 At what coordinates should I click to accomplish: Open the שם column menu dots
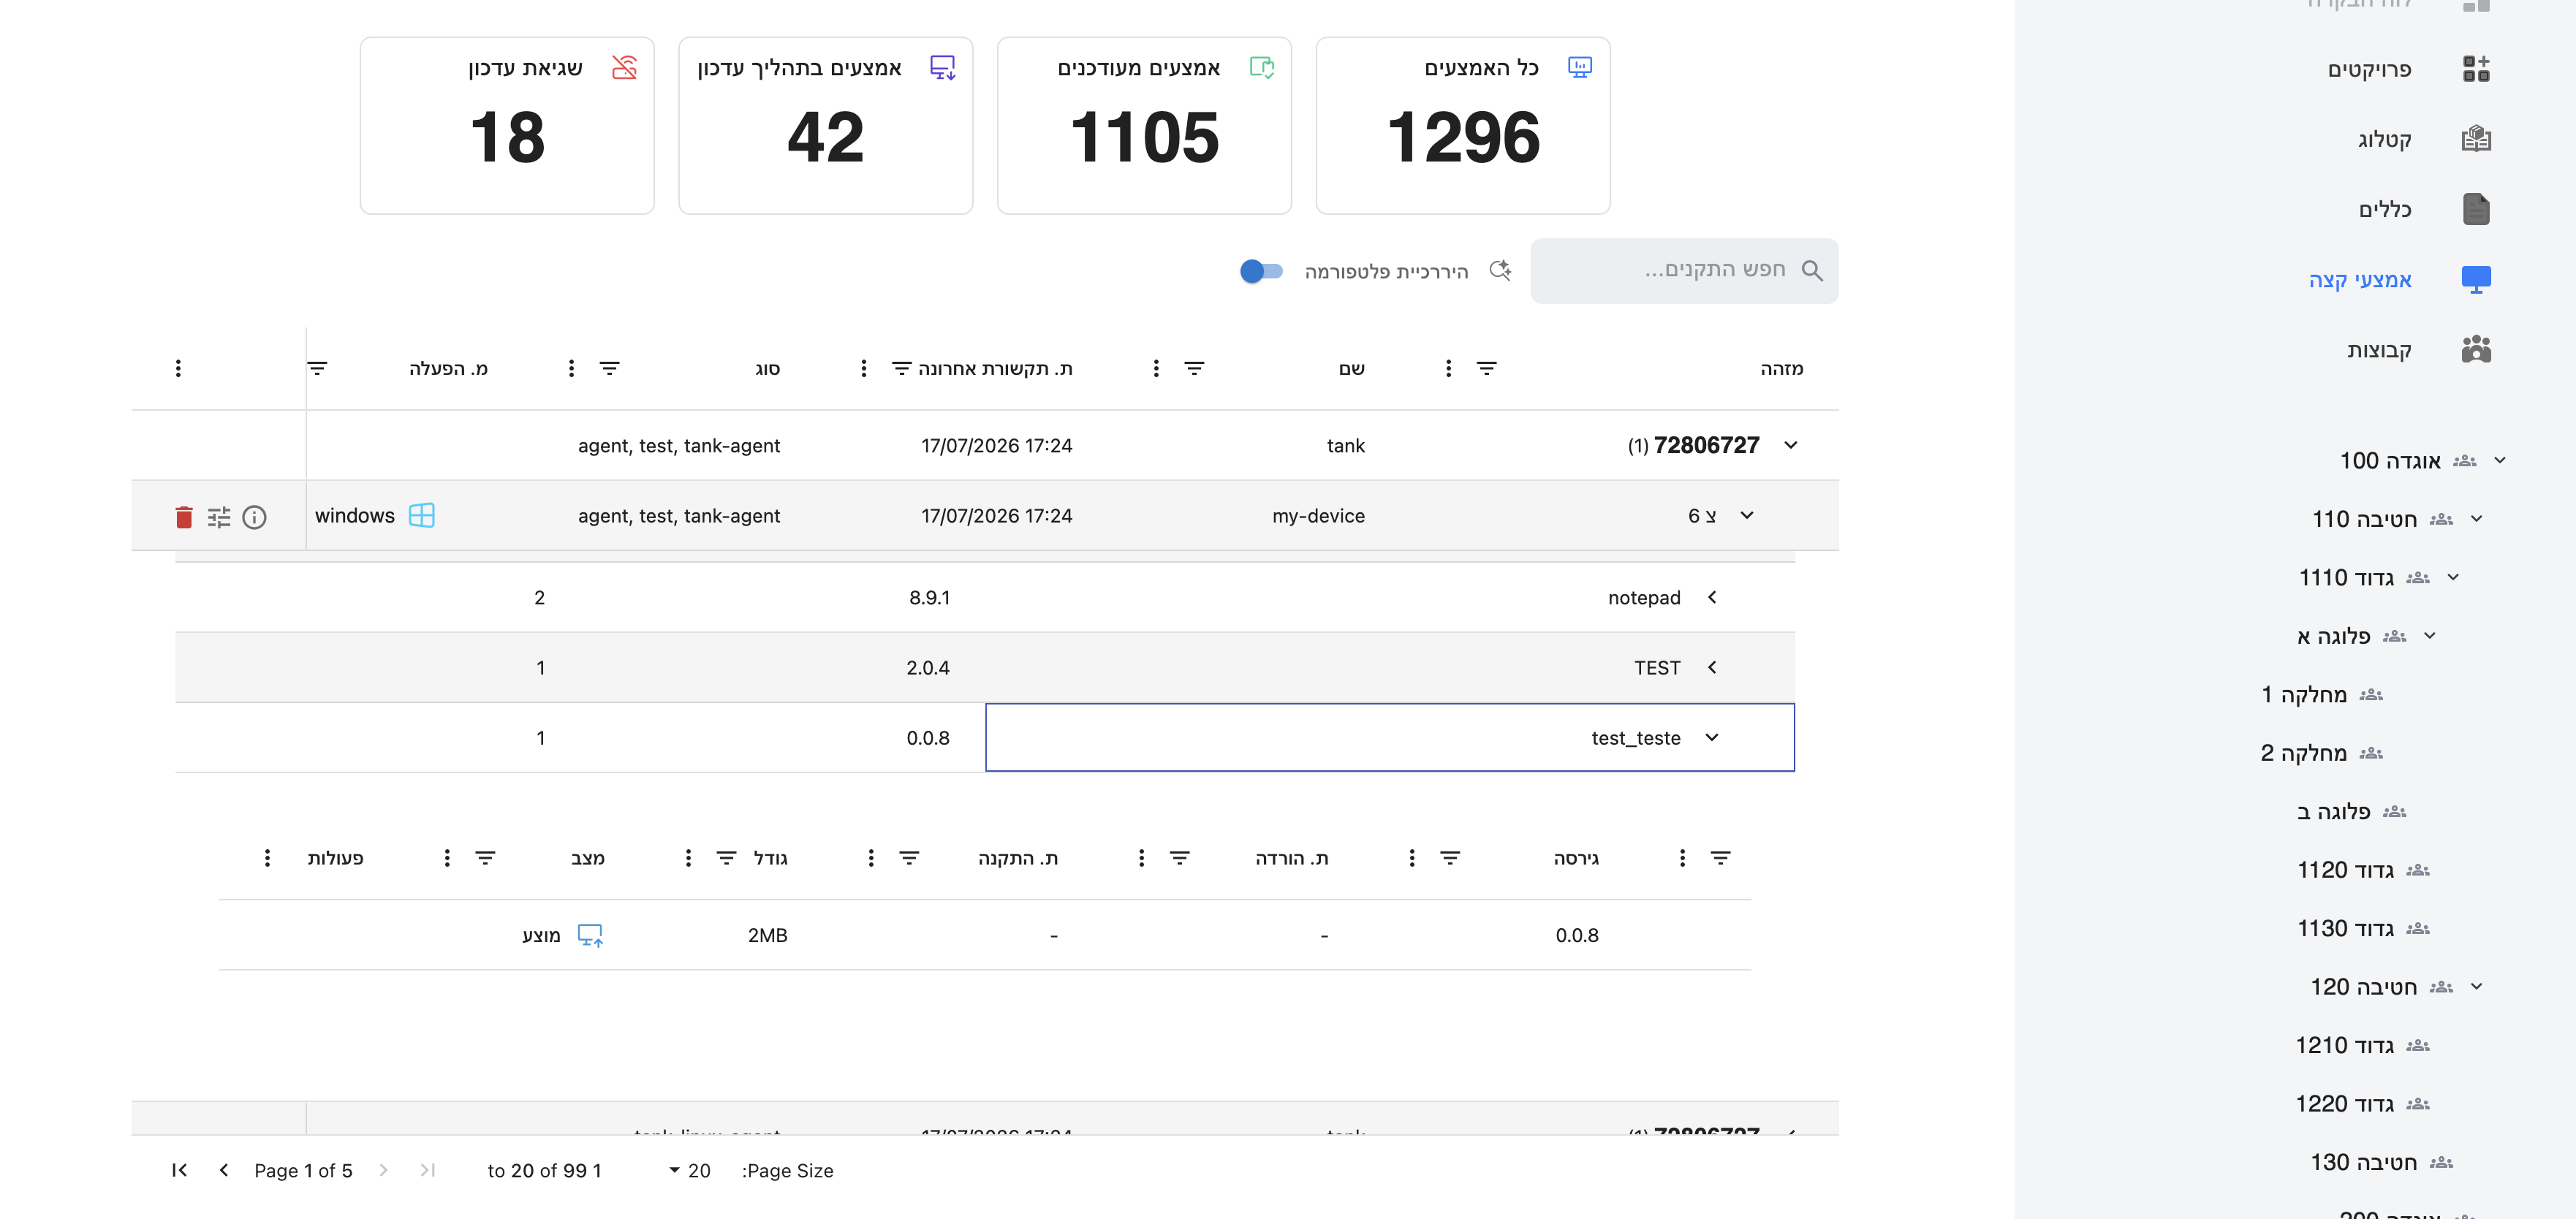[x=1156, y=369]
